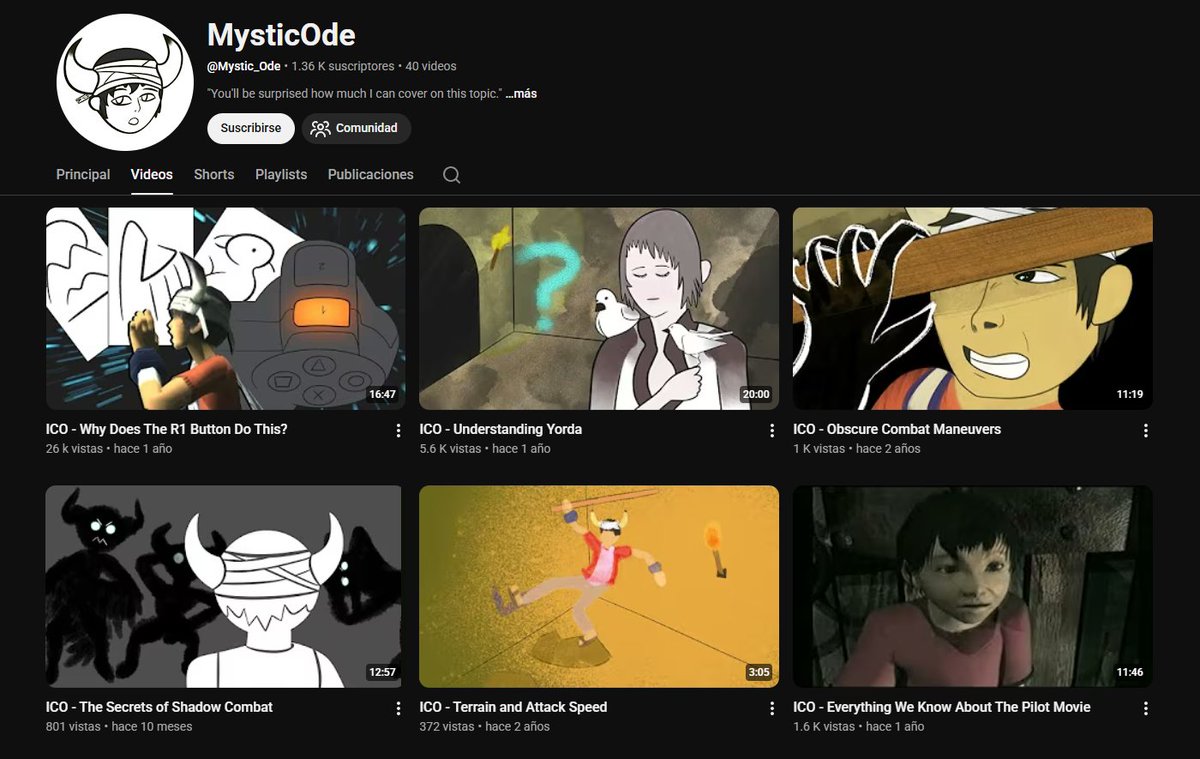
Task: Click the MysticOde channel name heading
Action: click(x=281, y=35)
